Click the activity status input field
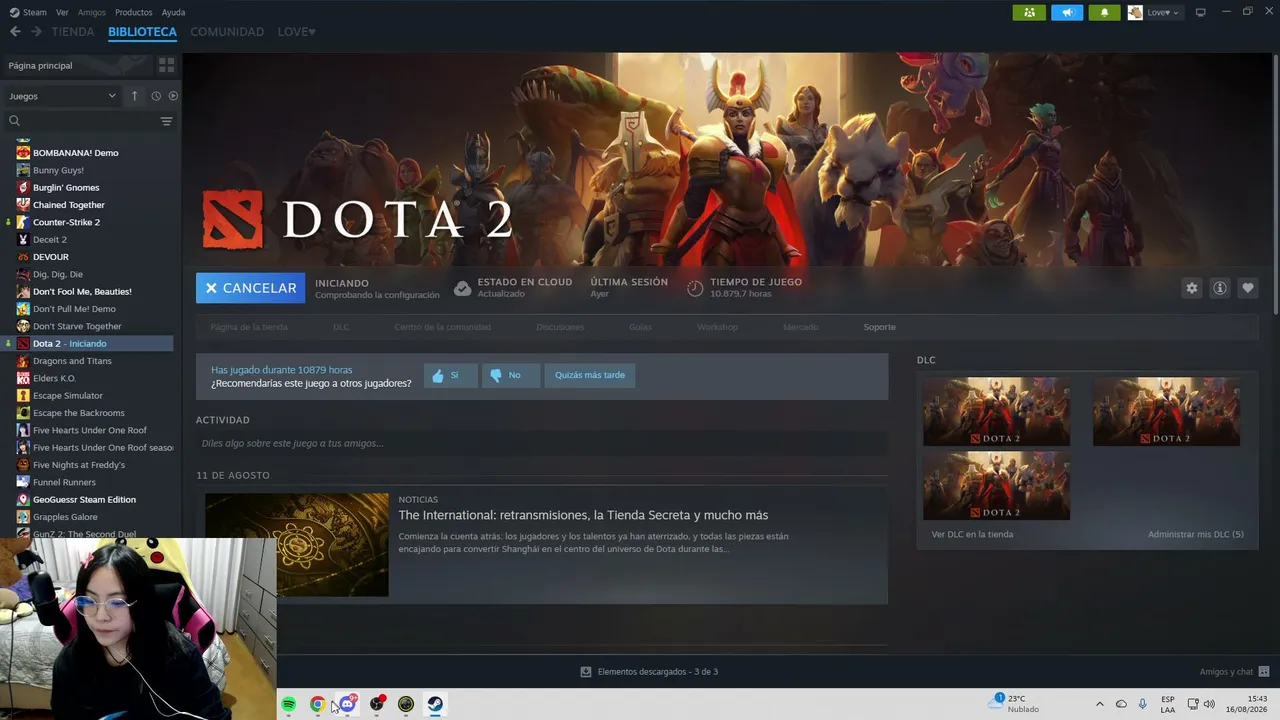1280x720 pixels. (541, 443)
